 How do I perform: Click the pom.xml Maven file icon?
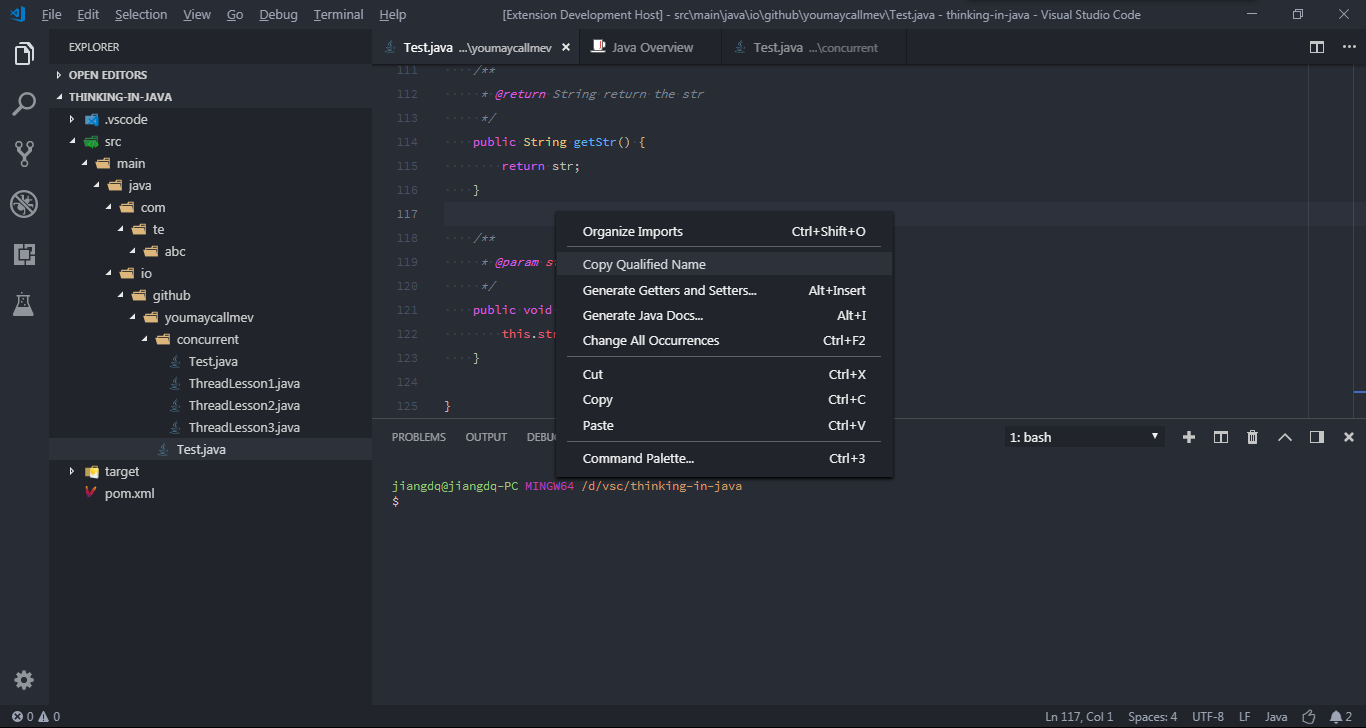91,493
